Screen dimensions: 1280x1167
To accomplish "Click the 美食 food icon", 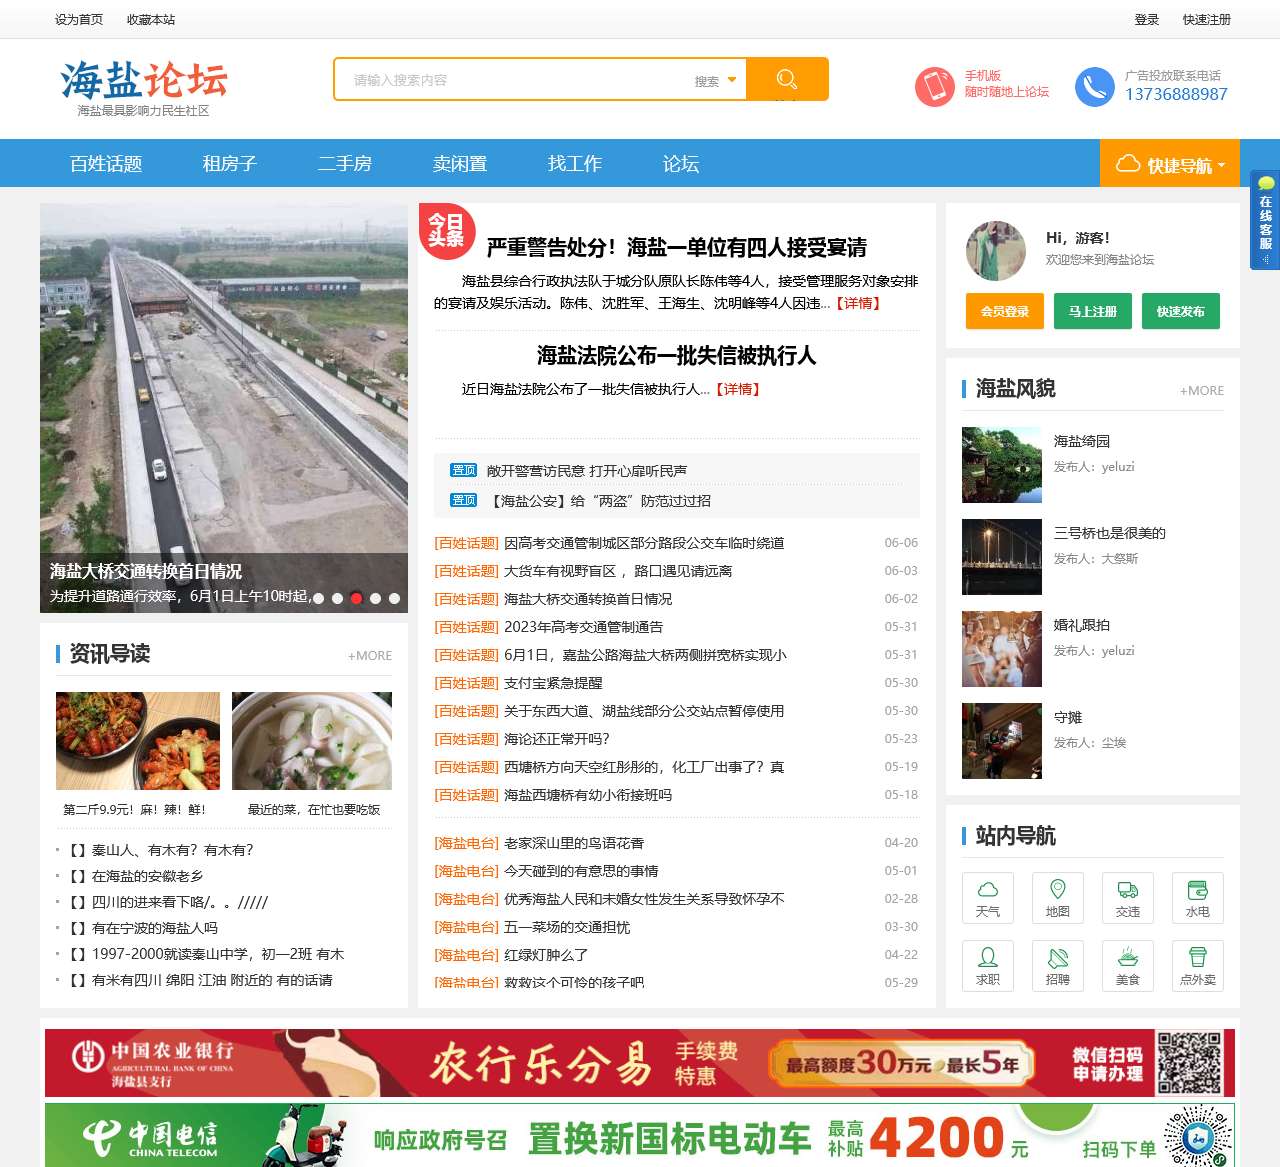I will point(1127,965).
